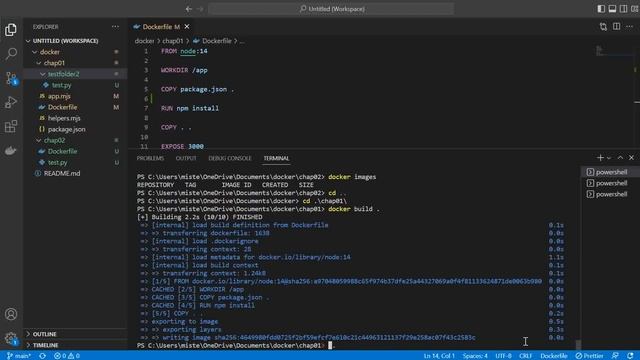This screenshot has width=640, height=360.
Task: Maximize the panel size chevron
Action: click(620, 158)
